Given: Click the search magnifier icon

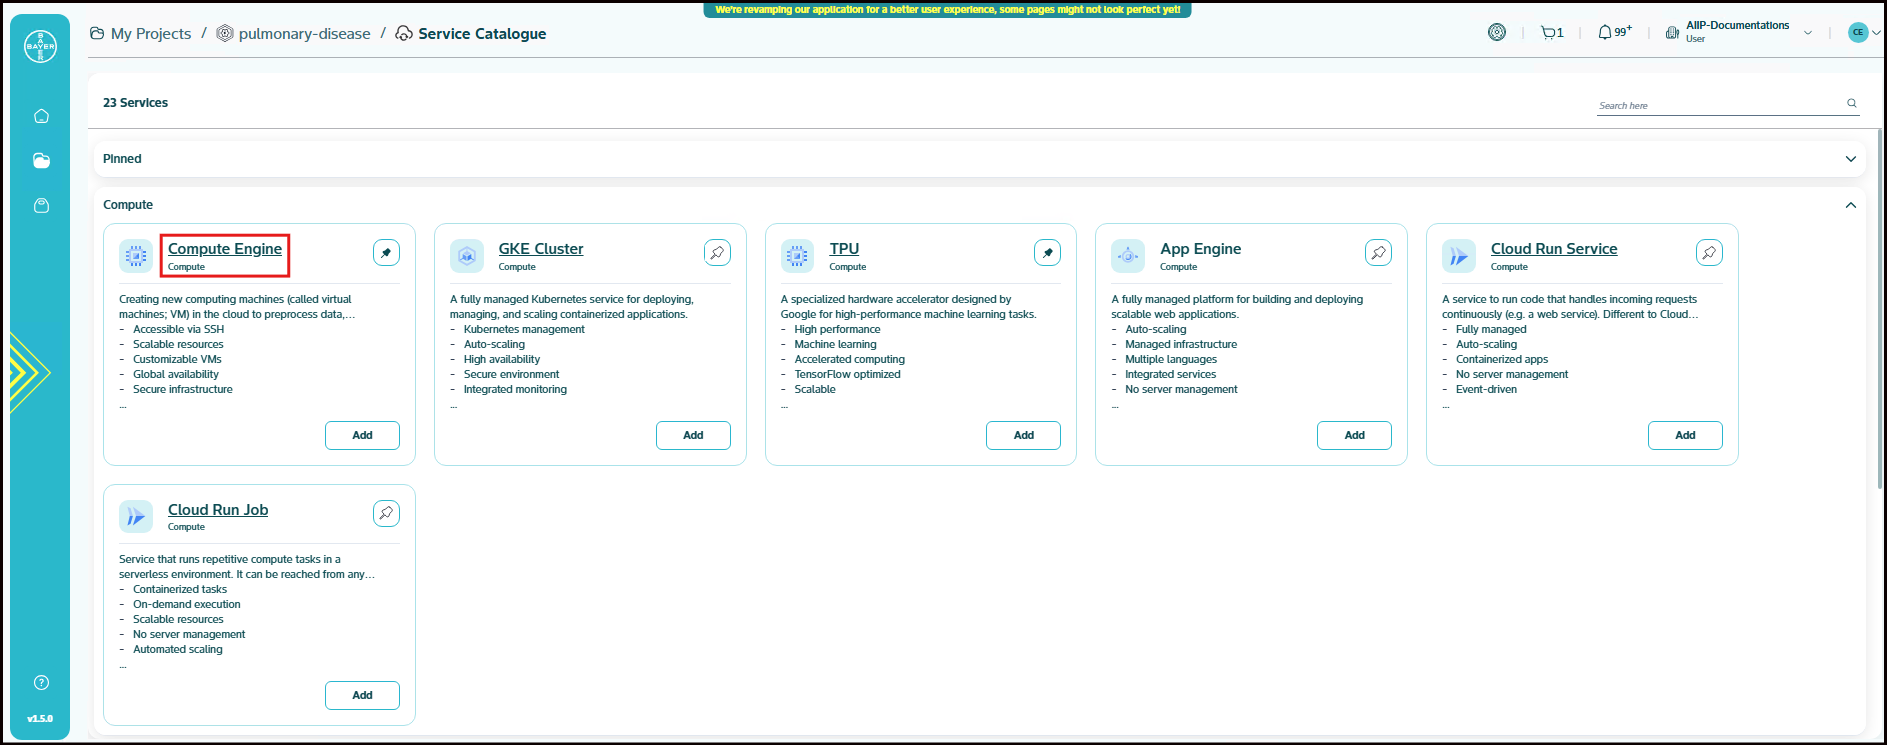Looking at the screenshot, I should (x=1851, y=103).
